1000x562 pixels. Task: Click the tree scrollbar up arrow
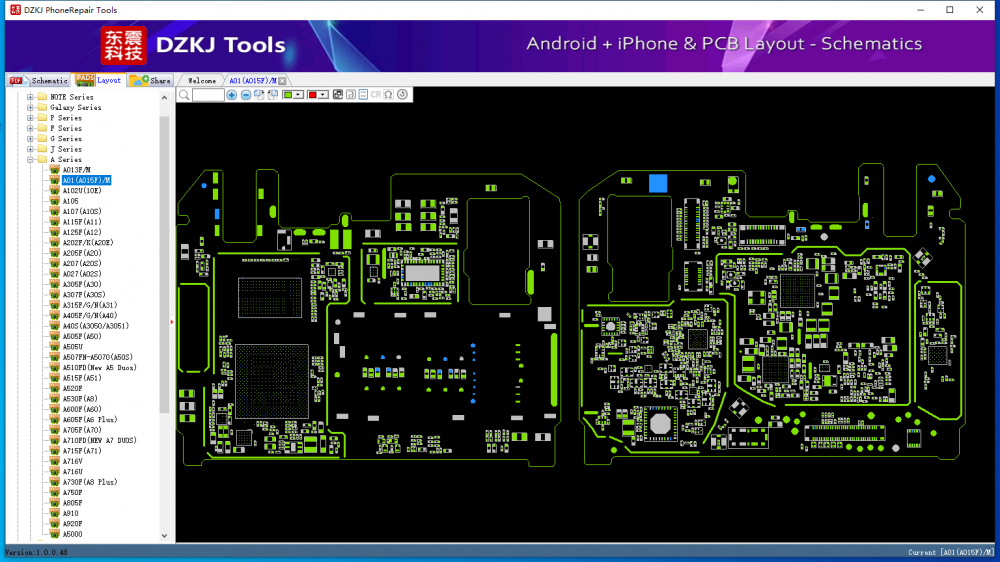[x=165, y=98]
